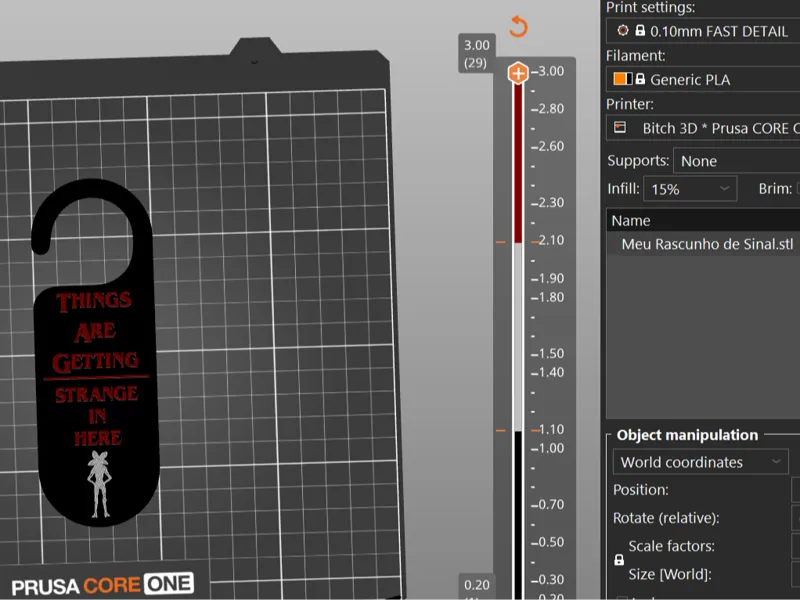Open the Printer preset Bitch 3D dropdown

(x=703, y=128)
